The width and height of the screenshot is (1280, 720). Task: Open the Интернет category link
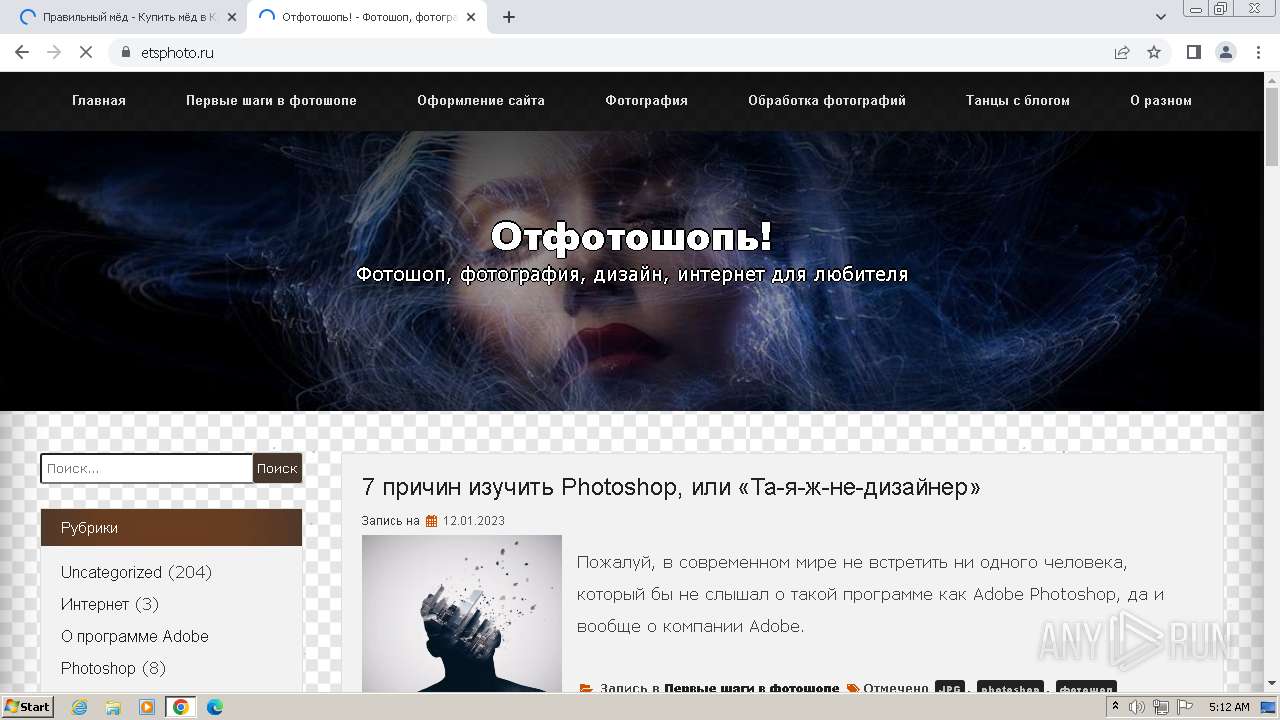point(95,604)
